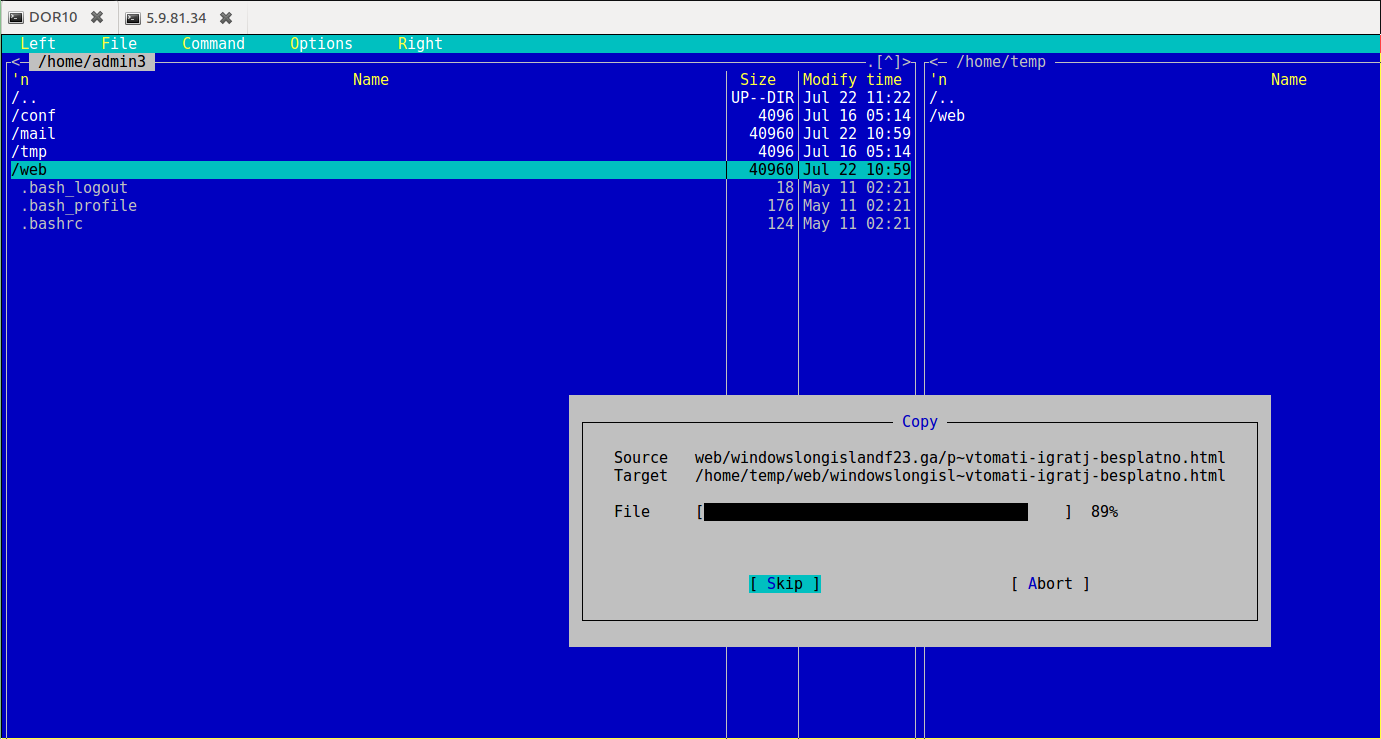
Task: Click the file copy progress bar
Action: point(884,512)
